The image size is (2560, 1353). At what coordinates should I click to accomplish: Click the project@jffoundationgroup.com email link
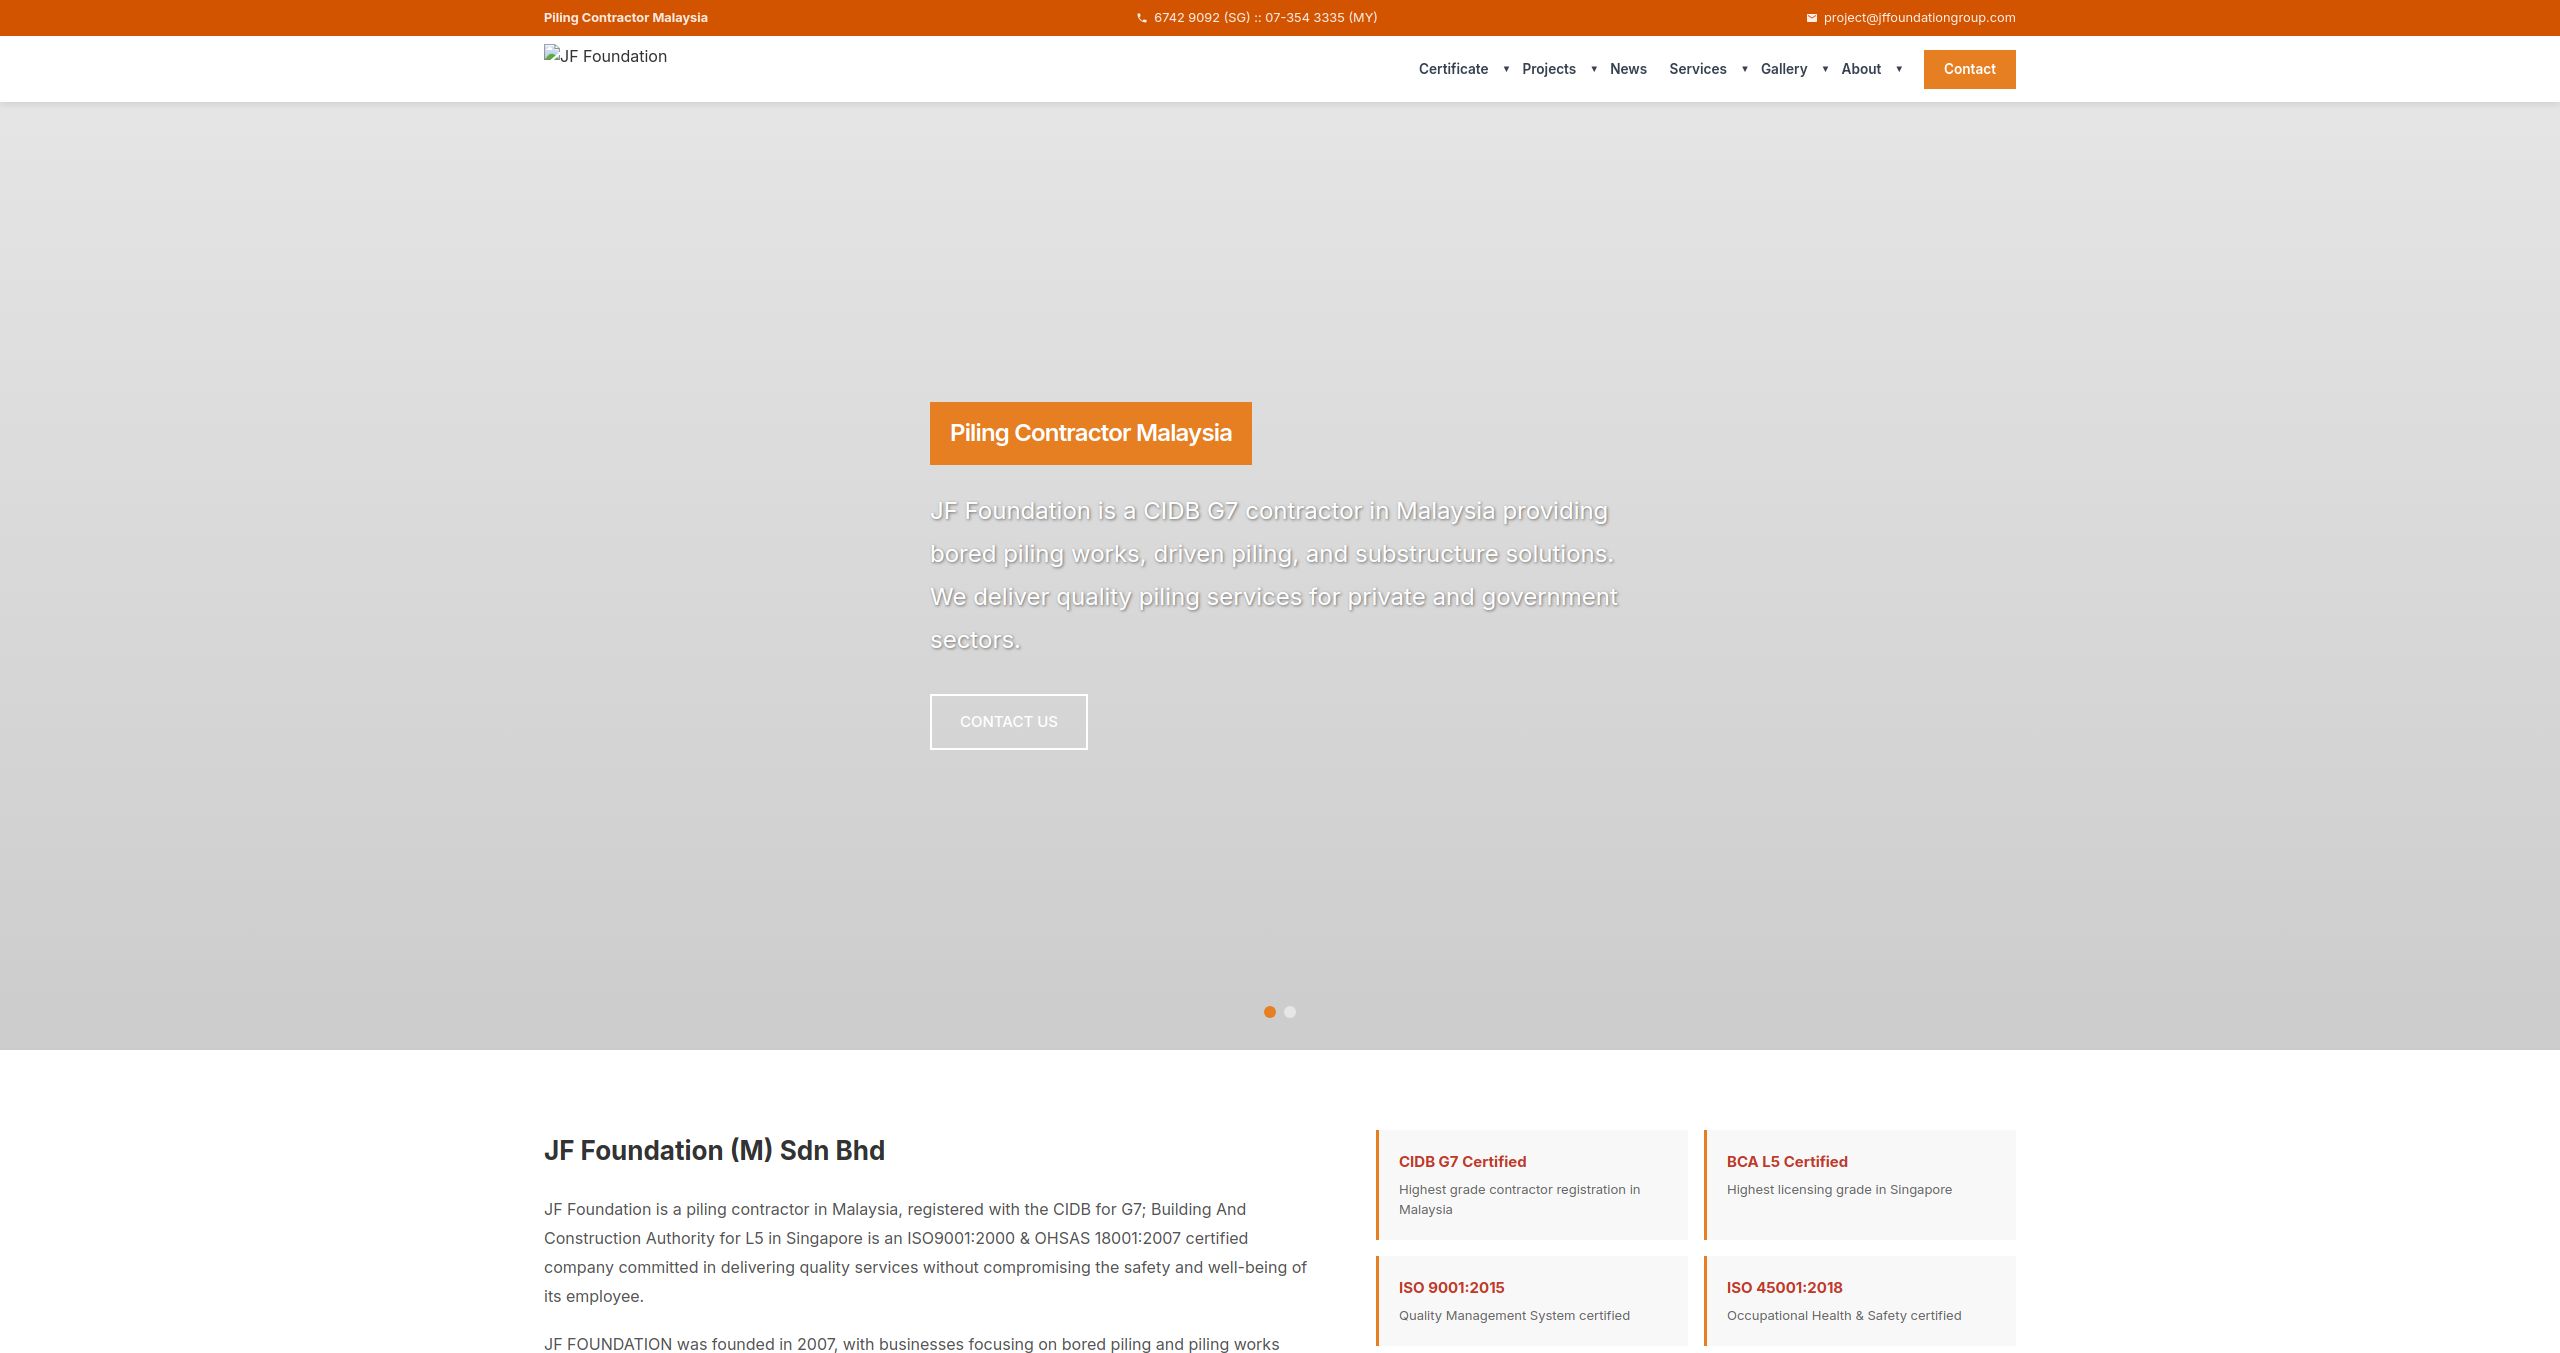pos(1919,18)
